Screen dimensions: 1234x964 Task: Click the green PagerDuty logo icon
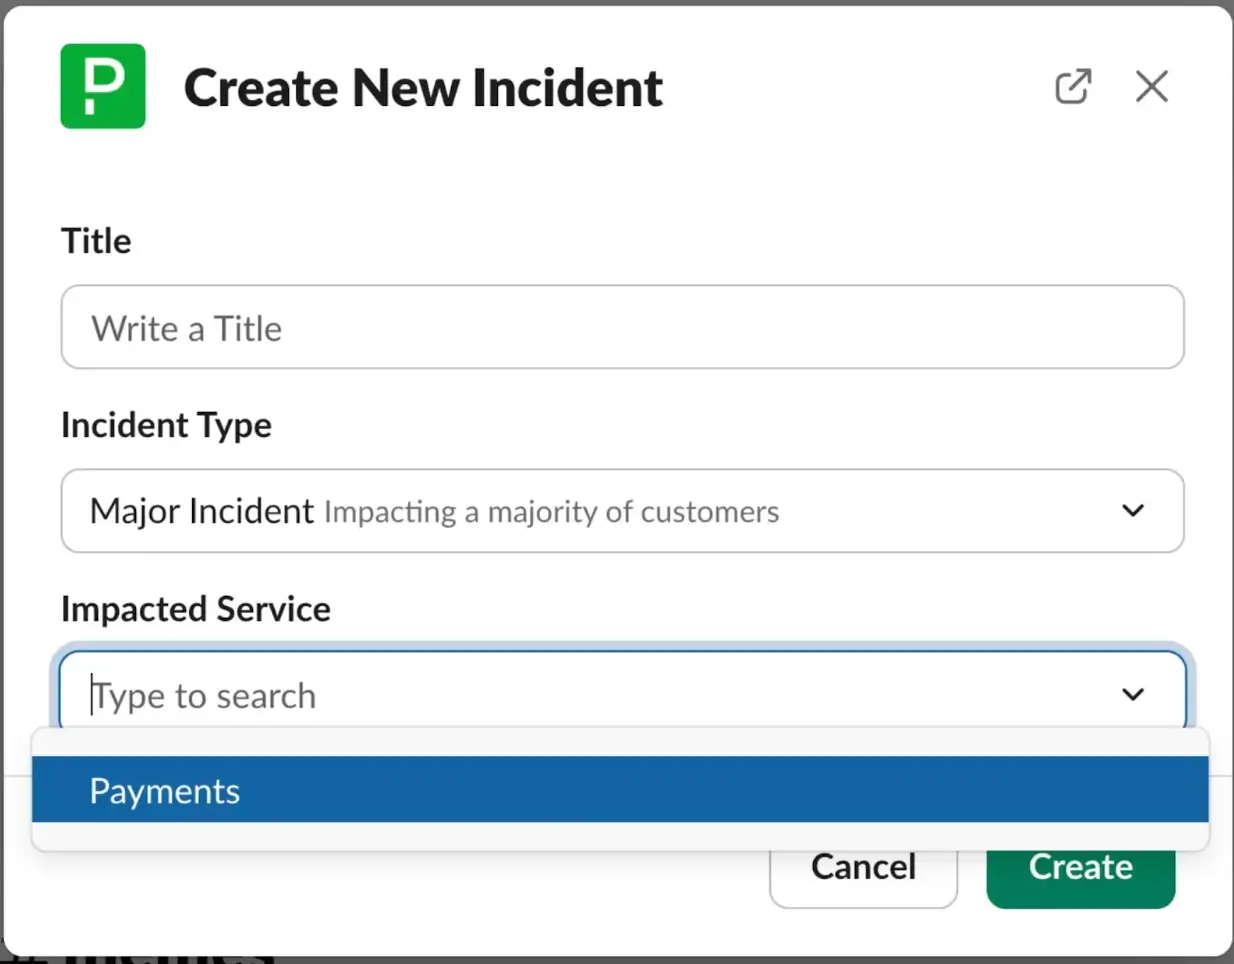pos(103,86)
